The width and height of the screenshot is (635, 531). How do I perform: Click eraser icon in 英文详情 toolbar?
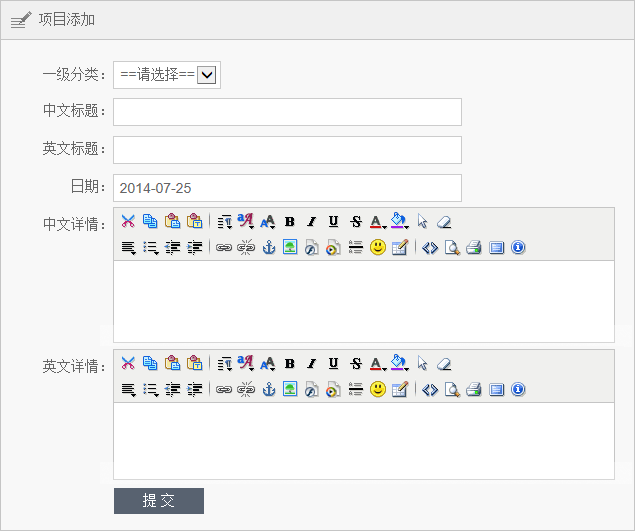(445, 364)
